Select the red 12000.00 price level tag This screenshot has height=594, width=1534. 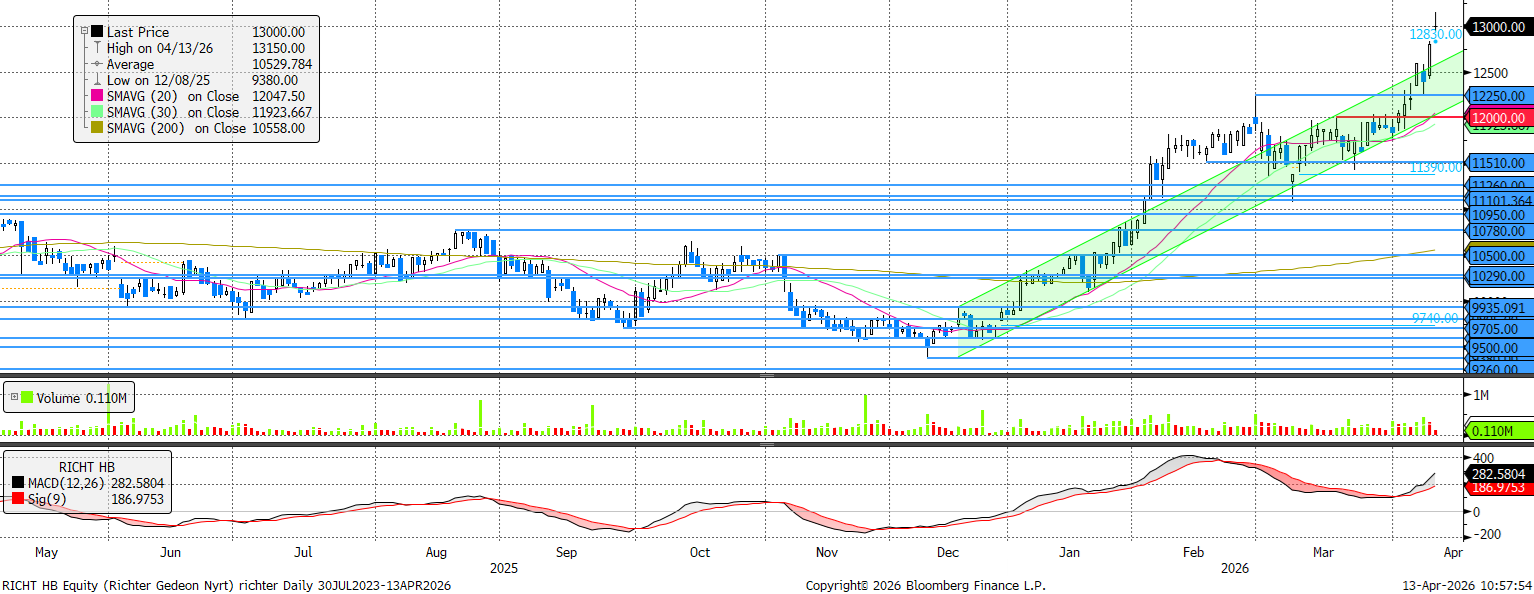(1498, 118)
